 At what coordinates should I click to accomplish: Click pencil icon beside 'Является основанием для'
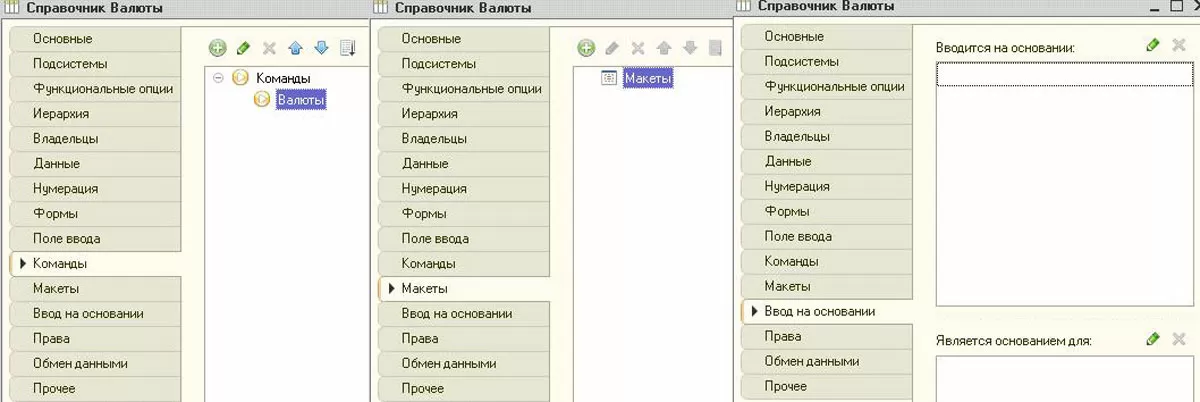[x=1153, y=339]
